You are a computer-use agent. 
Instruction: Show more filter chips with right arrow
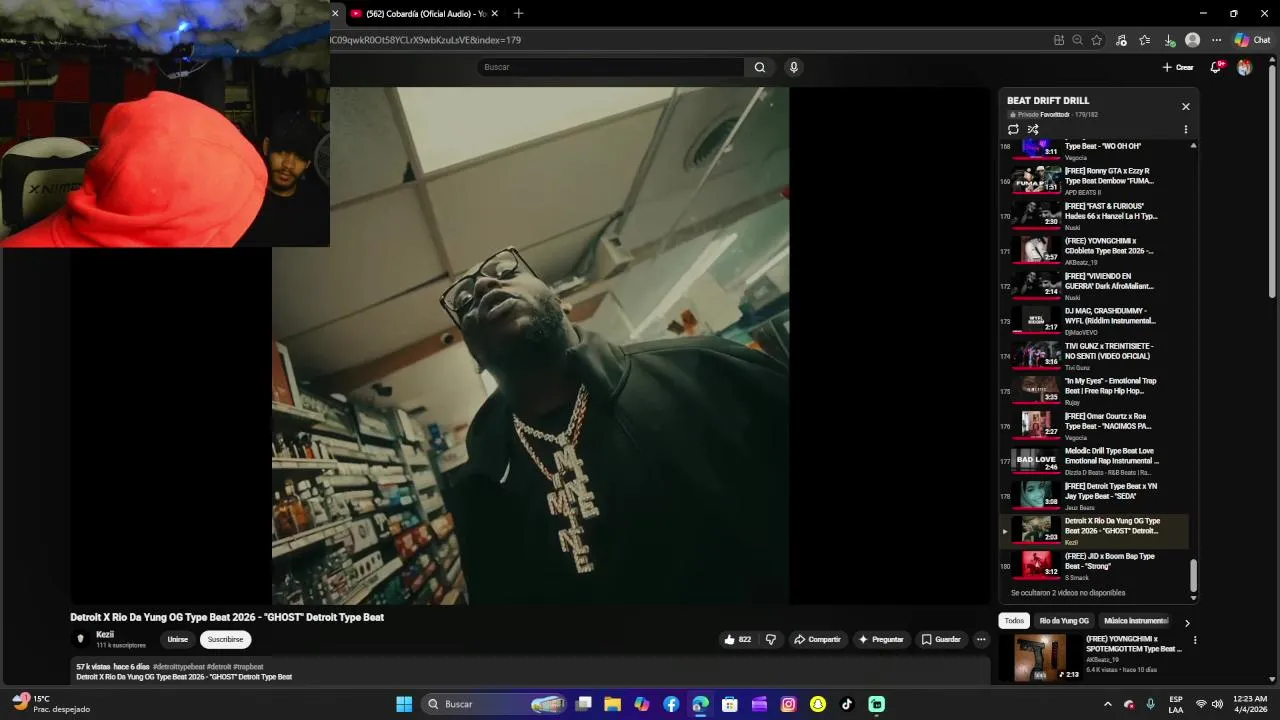point(1187,622)
